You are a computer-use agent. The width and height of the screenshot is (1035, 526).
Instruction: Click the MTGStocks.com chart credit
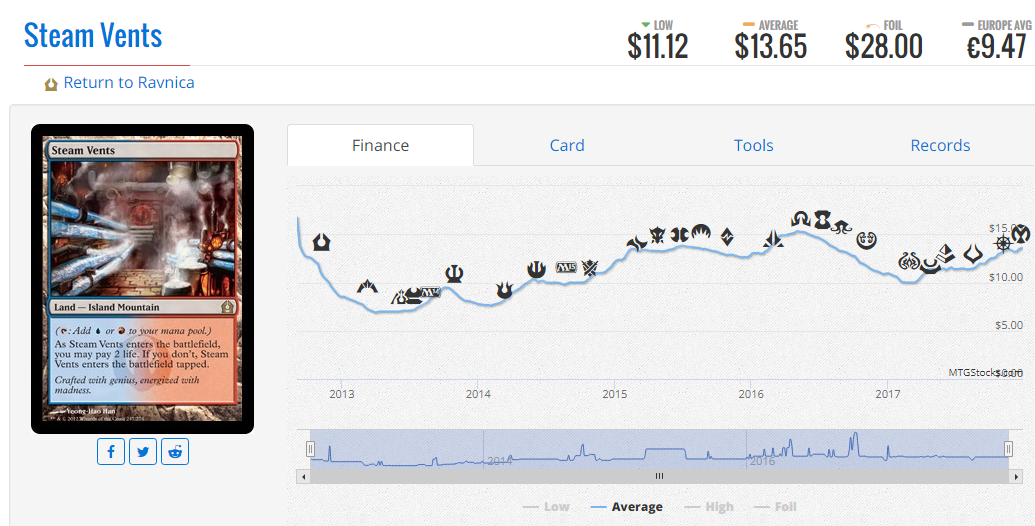pyautogui.click(x=985, y=373)
